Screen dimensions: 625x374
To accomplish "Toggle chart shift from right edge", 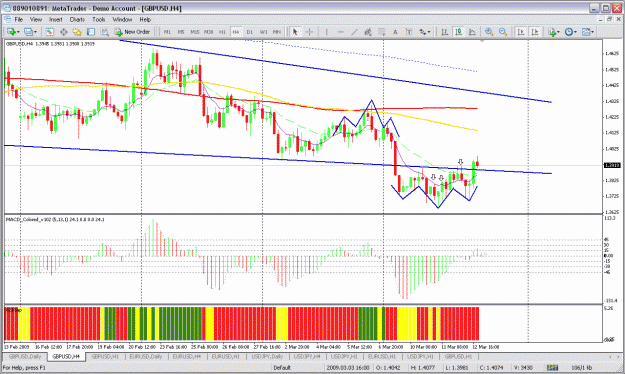I will click(x=535, y=32).
